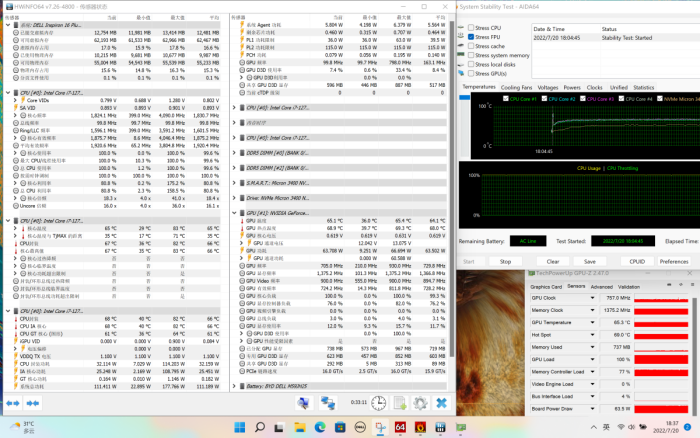Screen dimensions: 700x438
Task: Click HWiNFO expand columns arrows button
Action: pyautogui.click(x=12, y=403)
